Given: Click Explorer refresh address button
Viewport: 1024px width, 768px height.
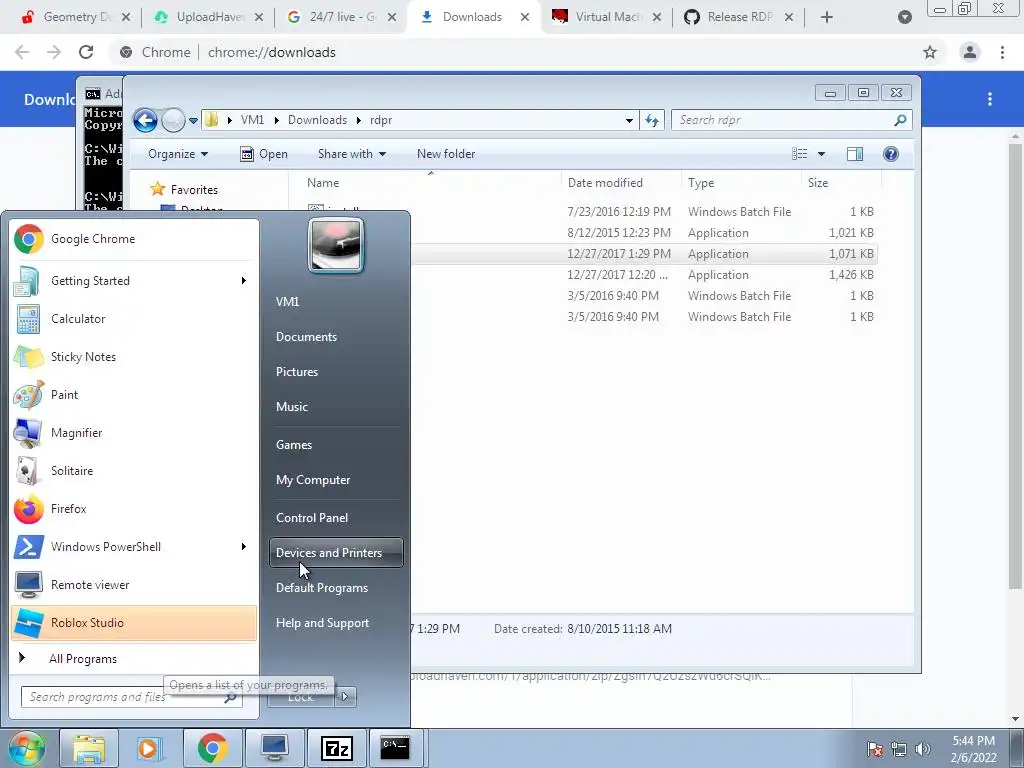Looking at the screenshot, I should click(x=652, y=120).
